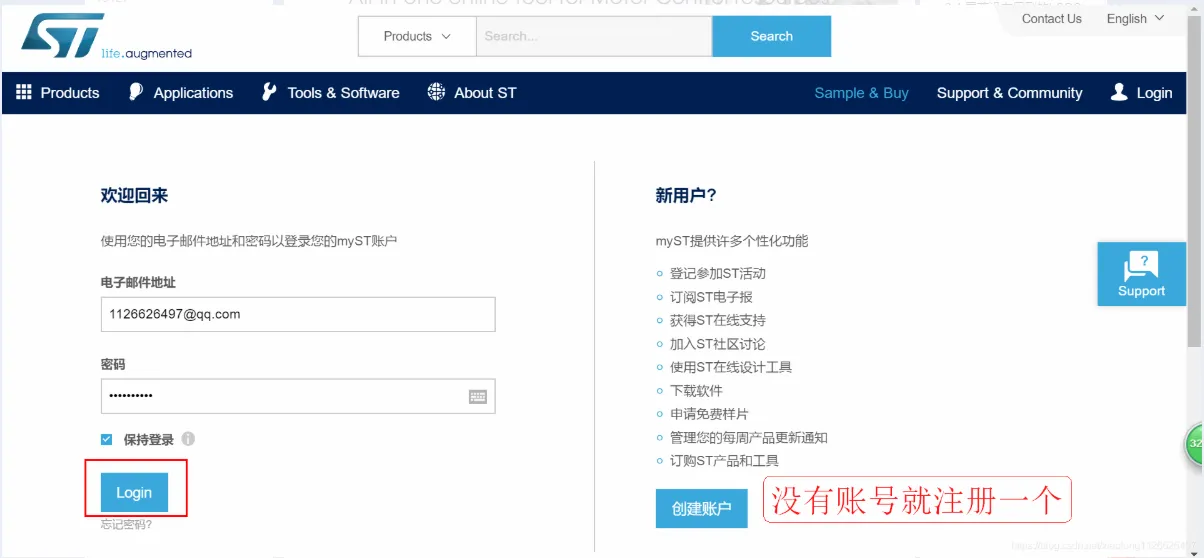The image size is (1204, 558).
Task: Click the About ST globe icon
Action: click(436, 92)
